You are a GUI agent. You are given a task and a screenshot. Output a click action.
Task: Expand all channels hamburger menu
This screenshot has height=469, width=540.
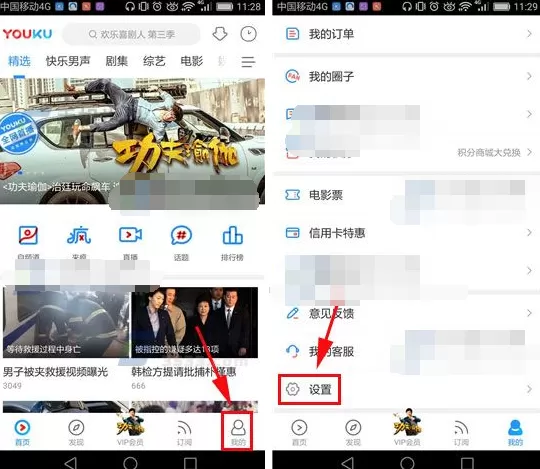[x=248, y=62]
